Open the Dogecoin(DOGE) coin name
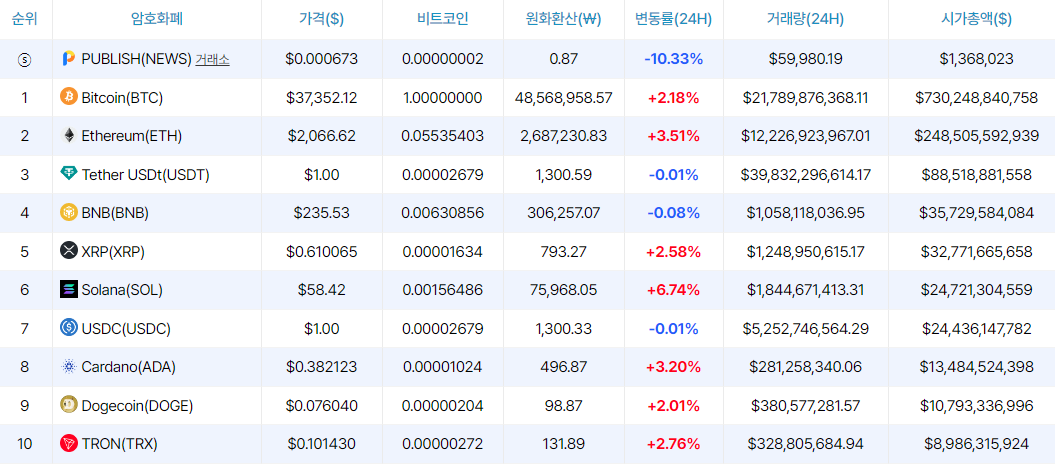 click(x=137, y=405)
